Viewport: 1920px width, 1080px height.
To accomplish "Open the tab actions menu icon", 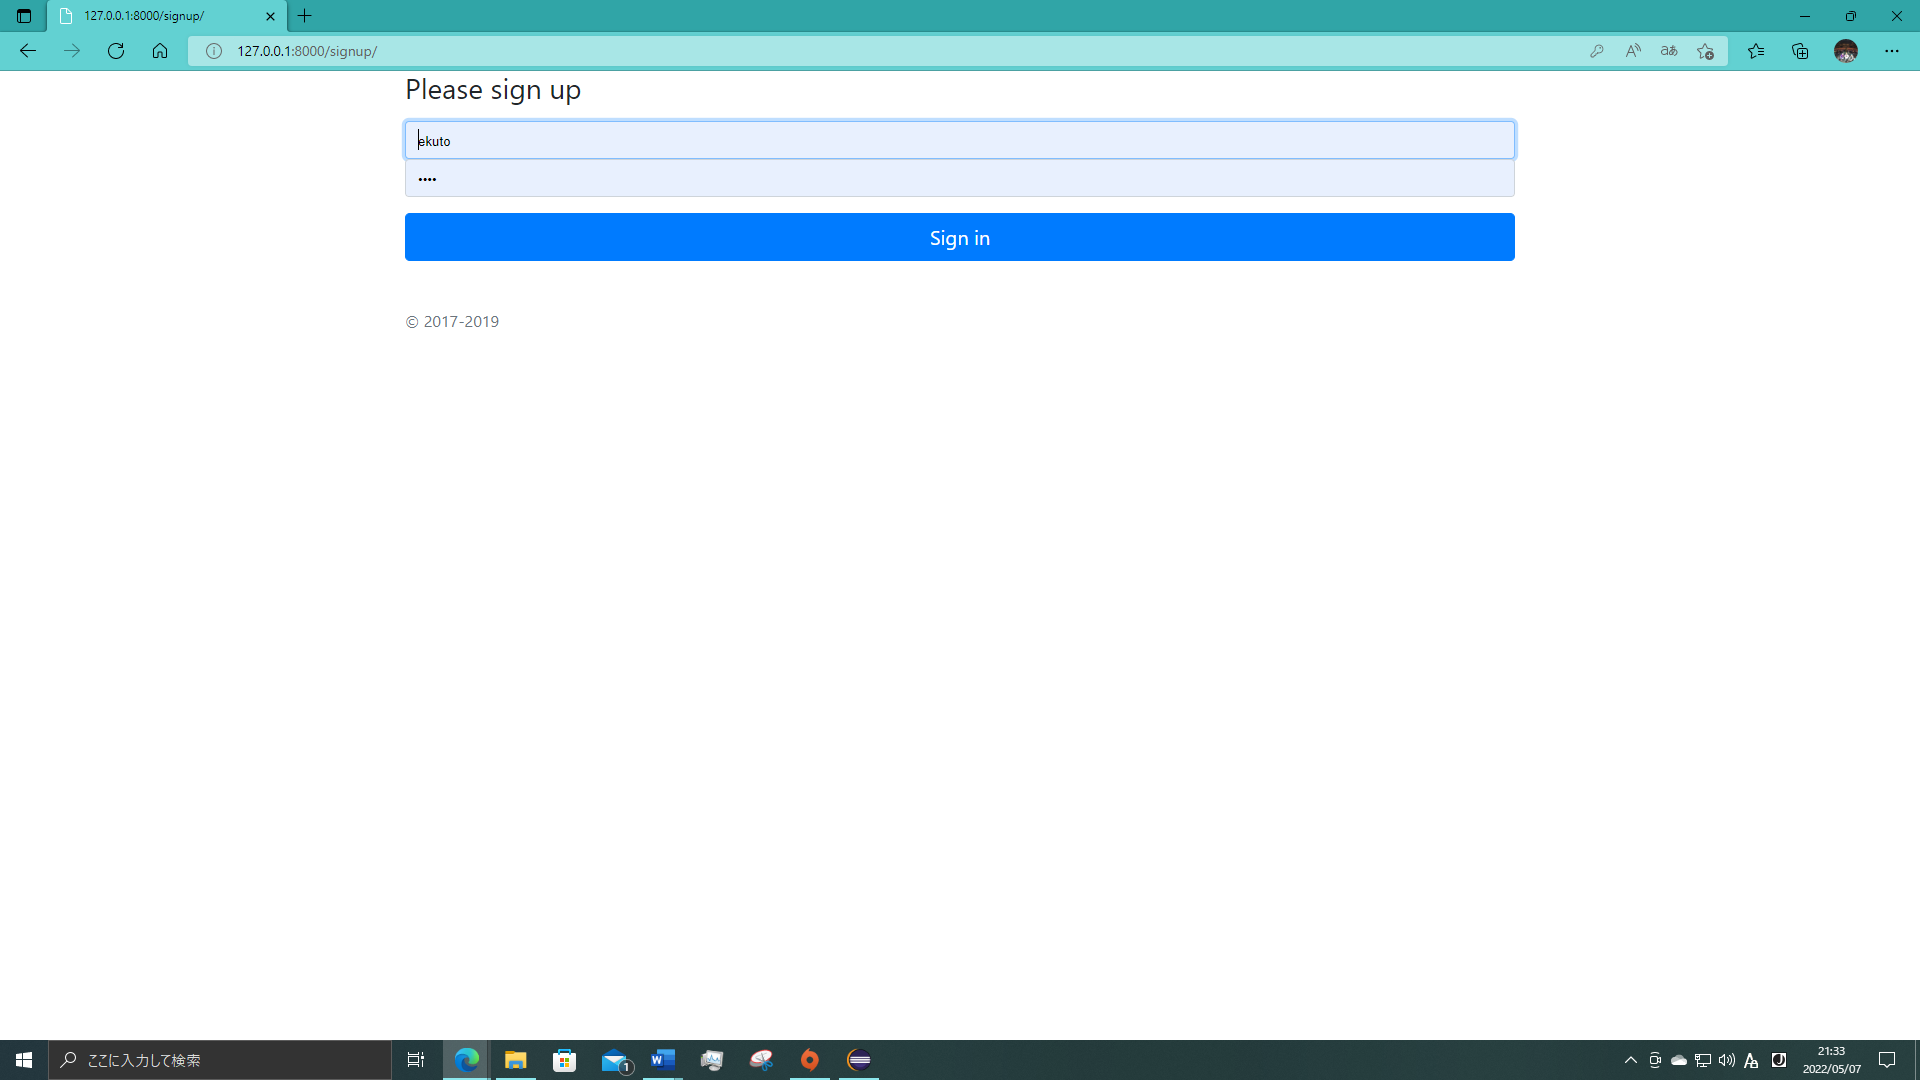I will pos(24,16).
